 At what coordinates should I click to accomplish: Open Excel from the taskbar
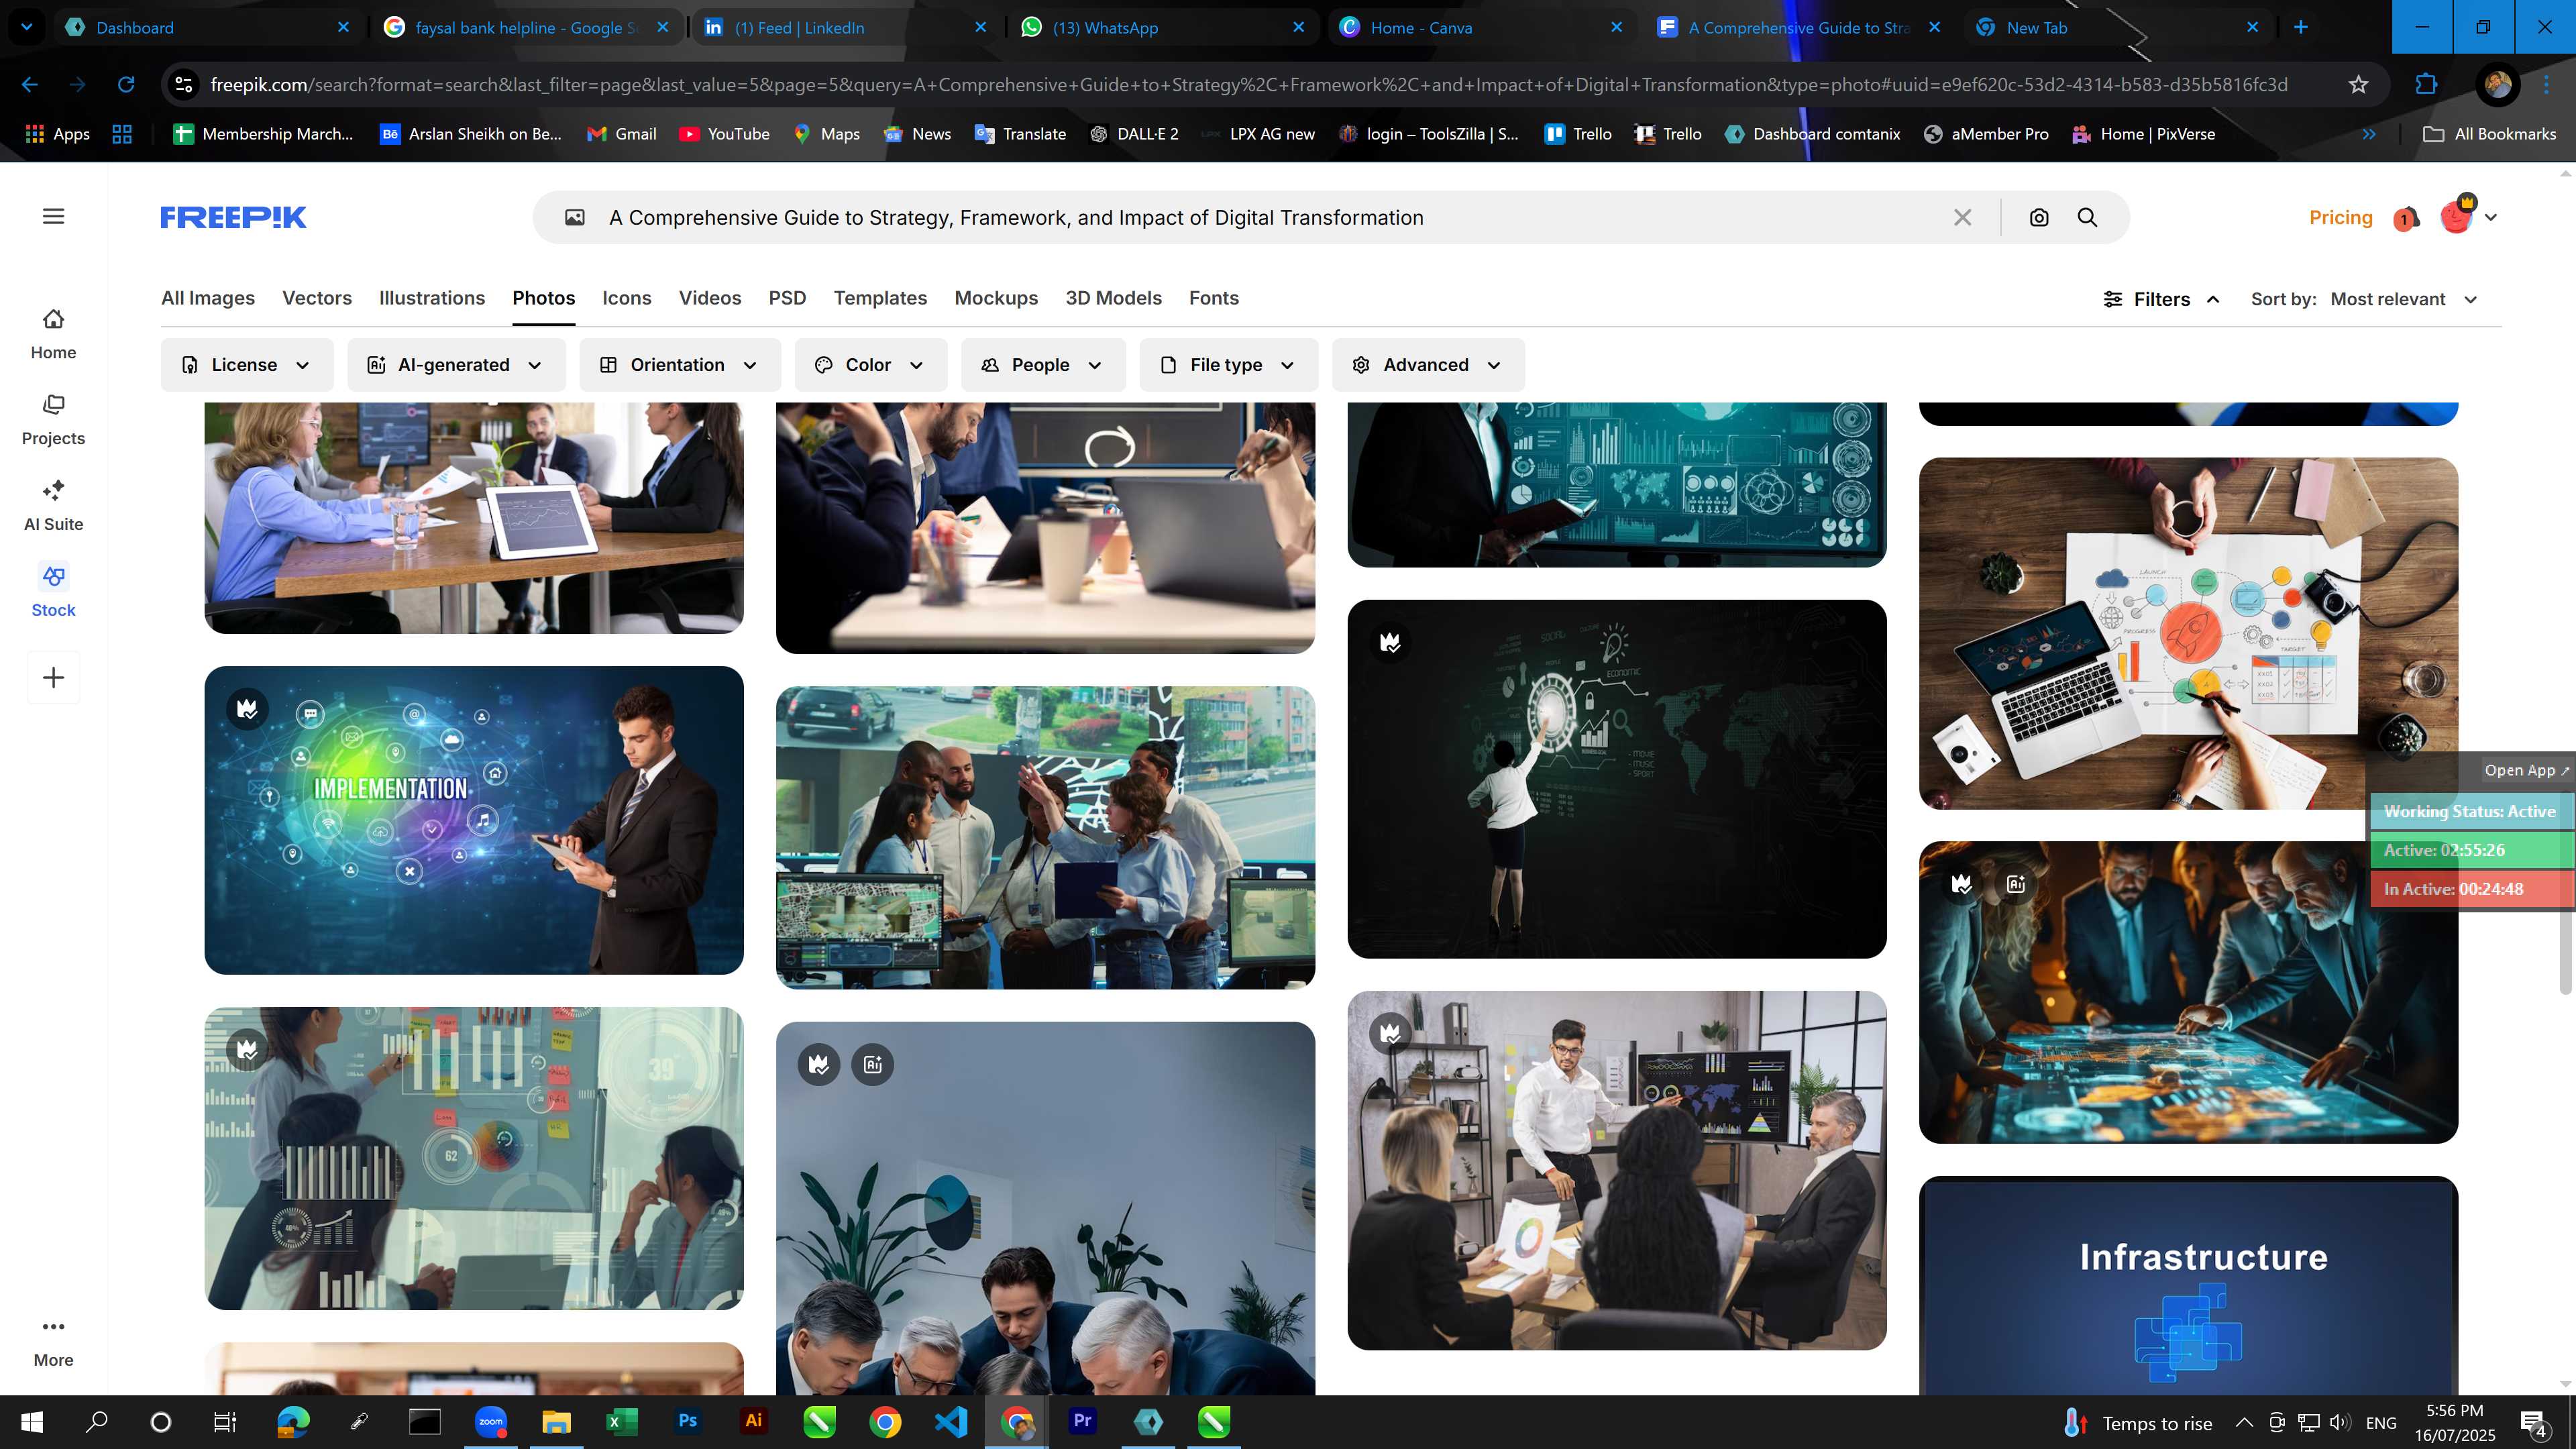(621, 1421)
